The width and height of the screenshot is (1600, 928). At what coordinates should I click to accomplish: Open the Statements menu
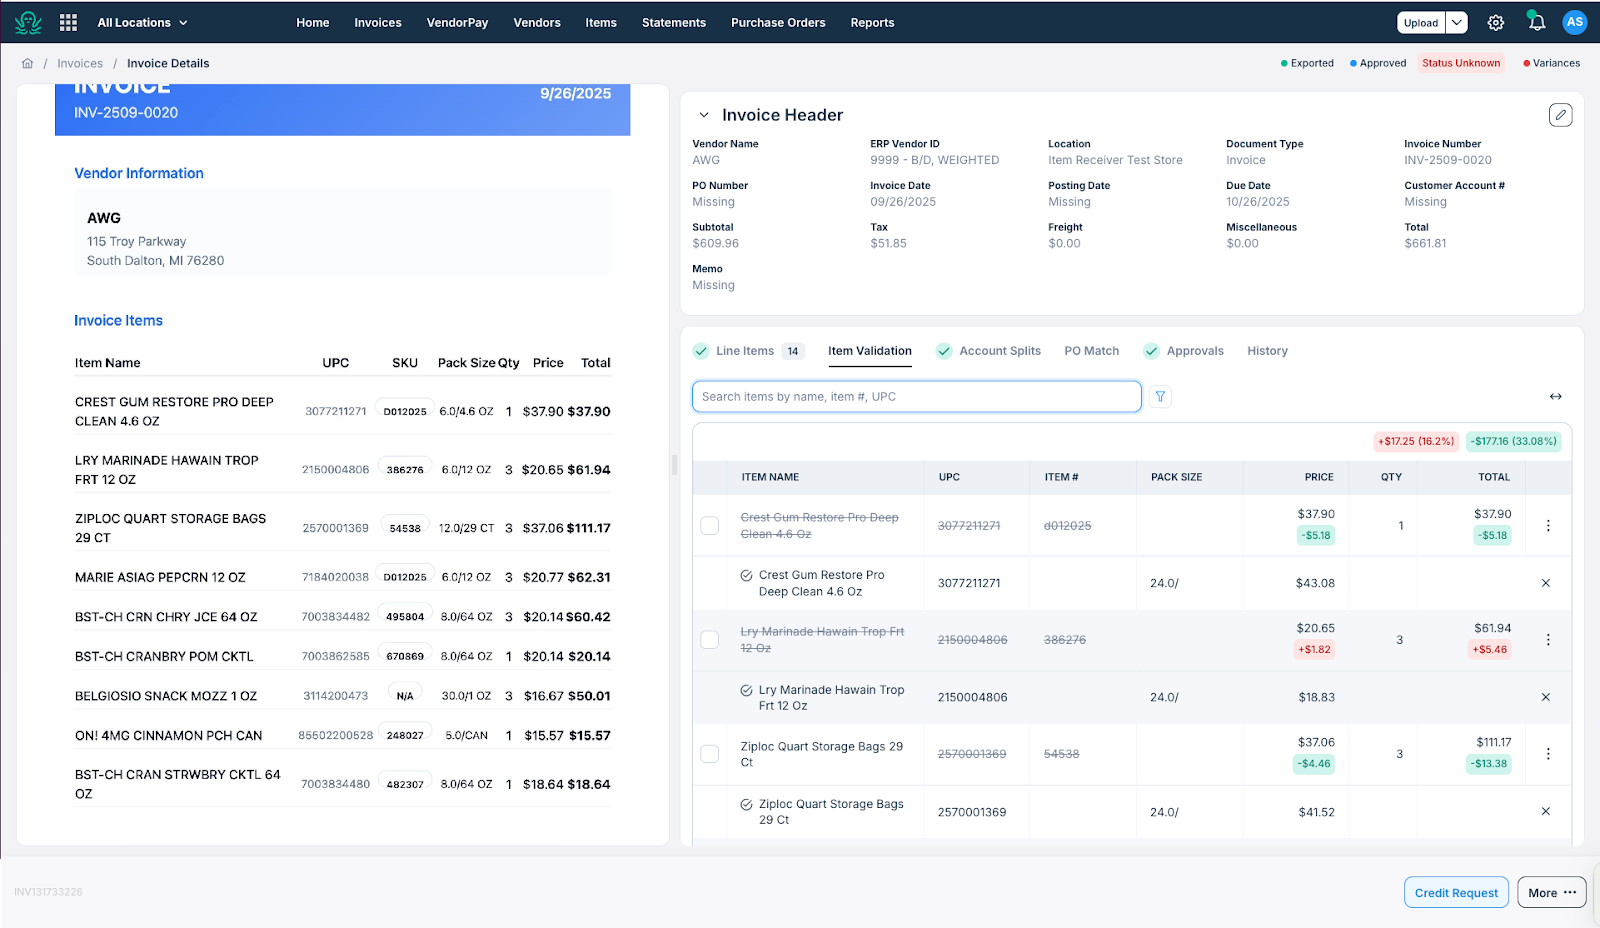coord(674,22)
